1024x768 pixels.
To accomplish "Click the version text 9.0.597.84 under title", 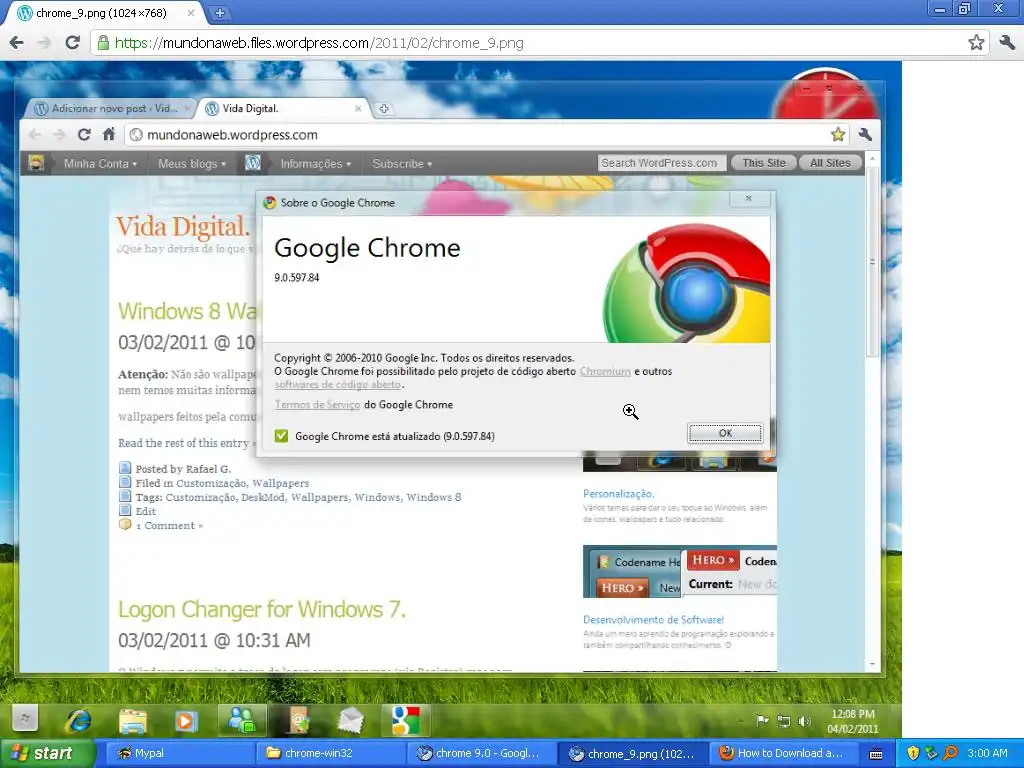I will [x=296, y=278].
